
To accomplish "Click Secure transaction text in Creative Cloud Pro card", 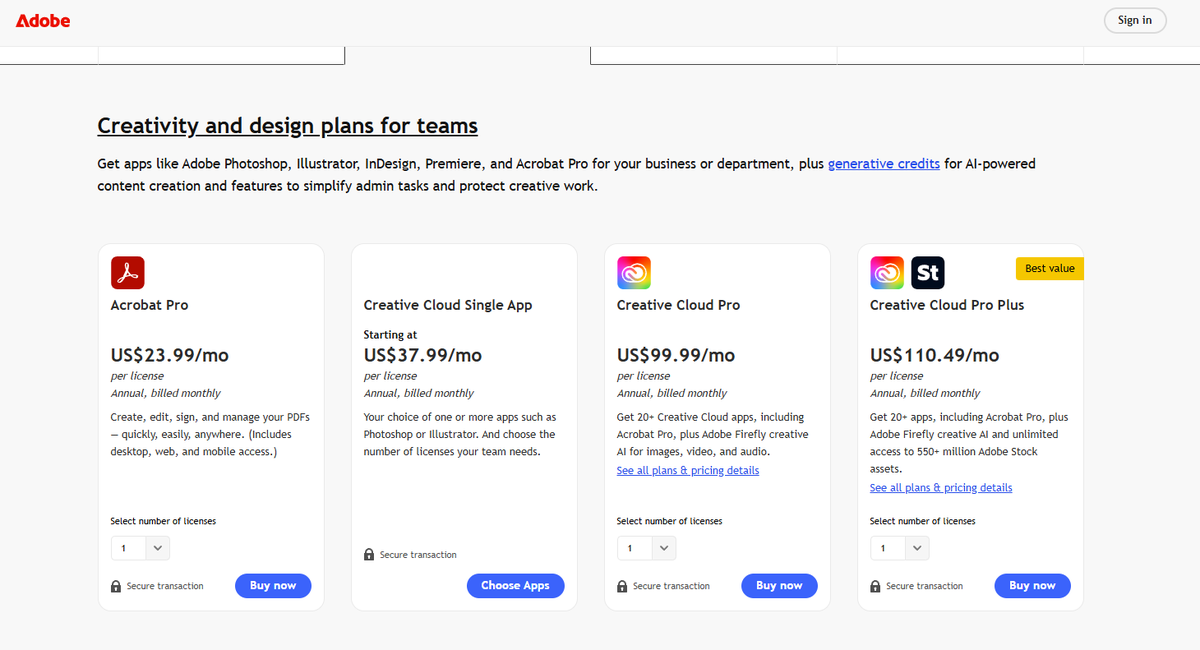I will (x=671, y=586).
